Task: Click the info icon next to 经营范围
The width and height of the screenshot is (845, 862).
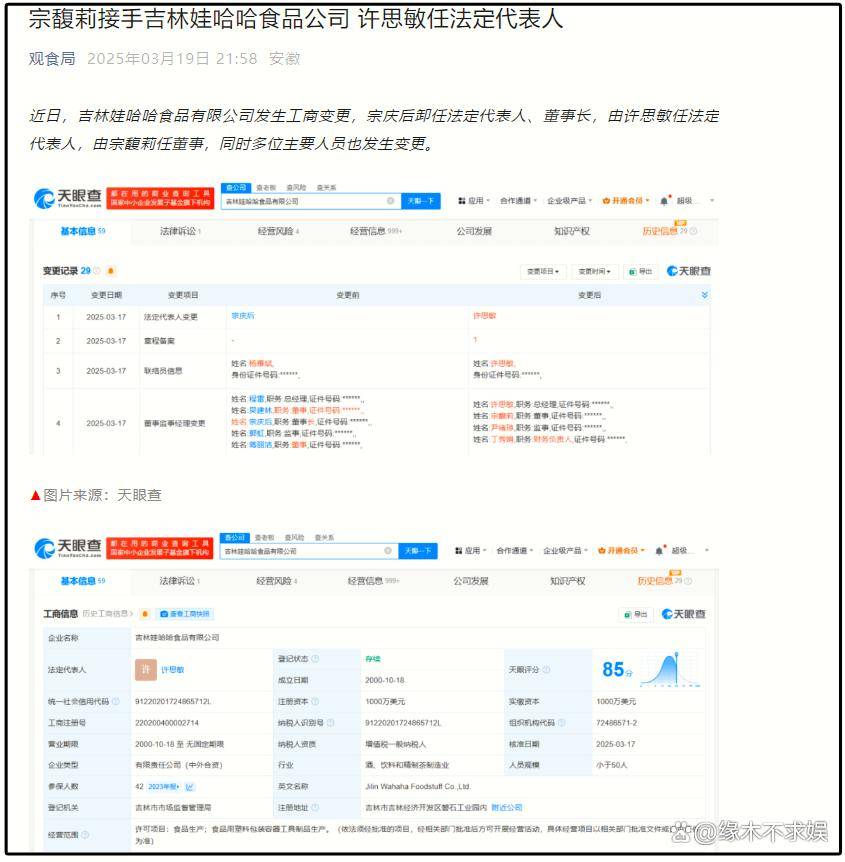Action: point(85,834)
